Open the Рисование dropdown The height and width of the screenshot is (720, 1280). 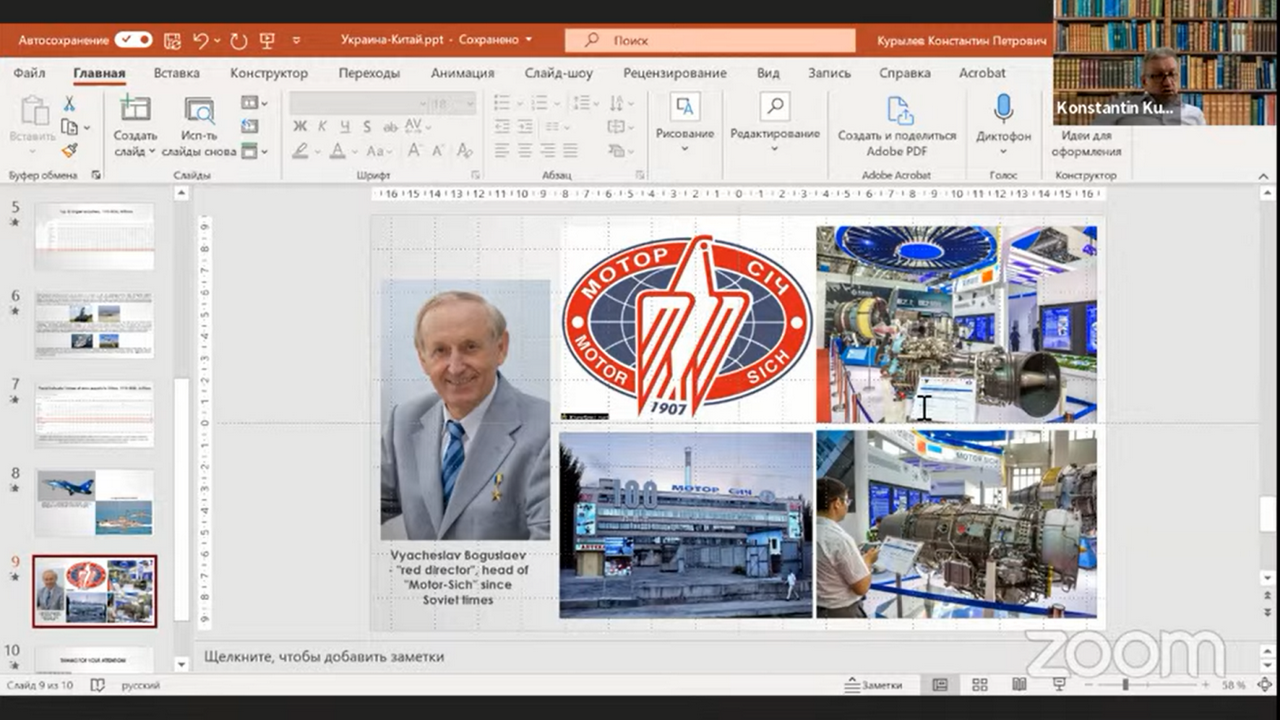click(x=685, y=124)
